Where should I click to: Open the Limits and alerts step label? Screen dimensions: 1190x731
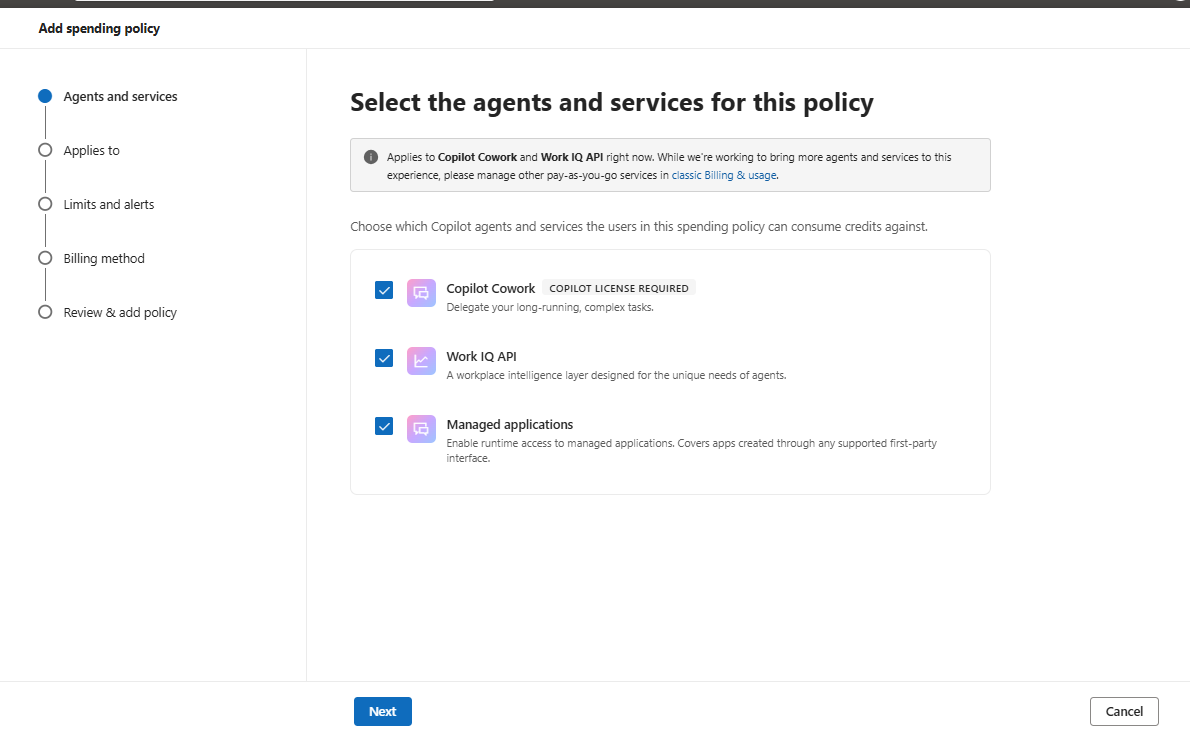click(x=109, y=204)
